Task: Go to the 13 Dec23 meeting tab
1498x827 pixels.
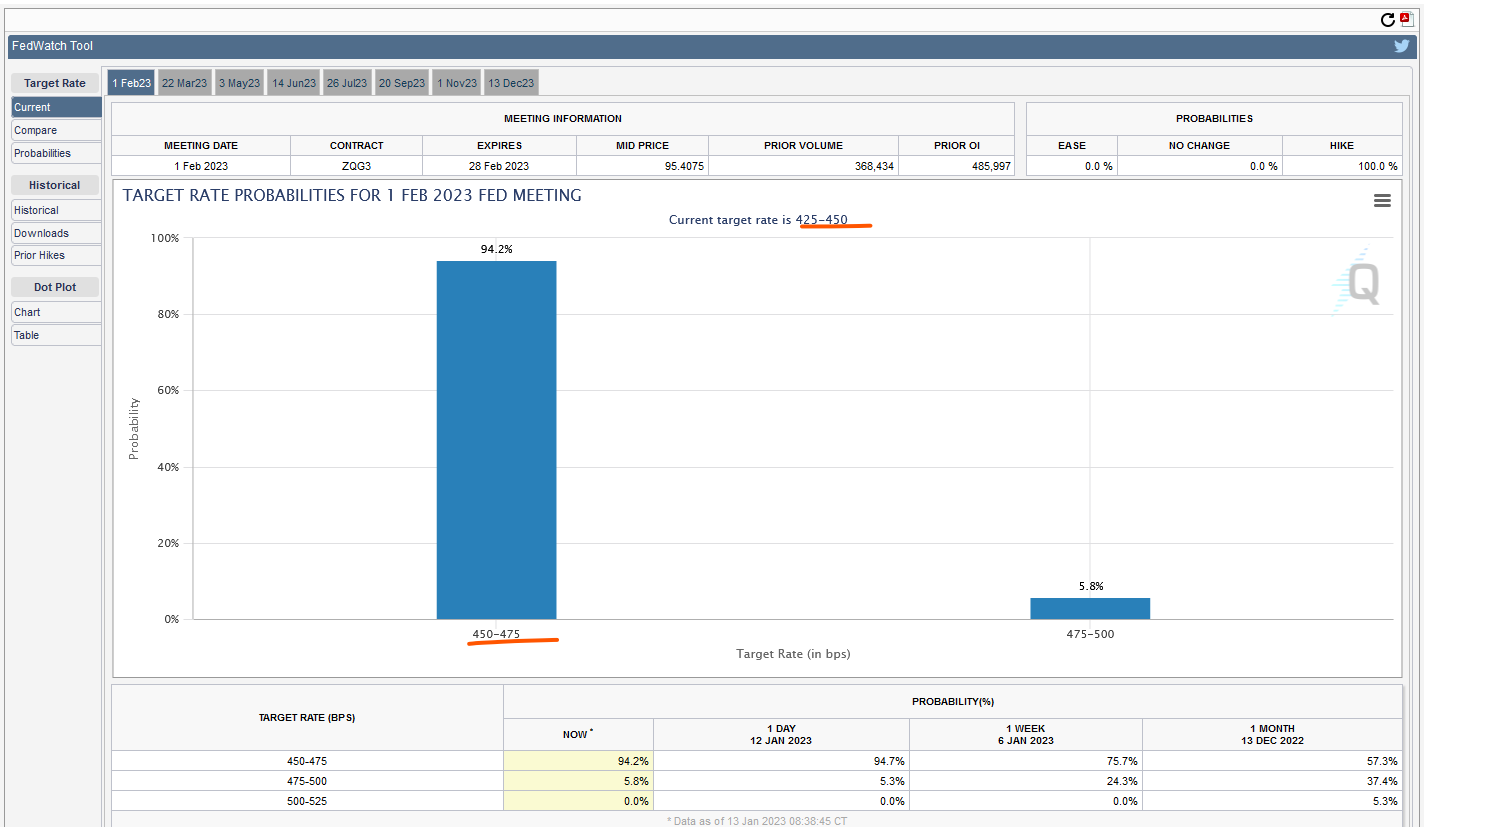Action: click(511, 83)
